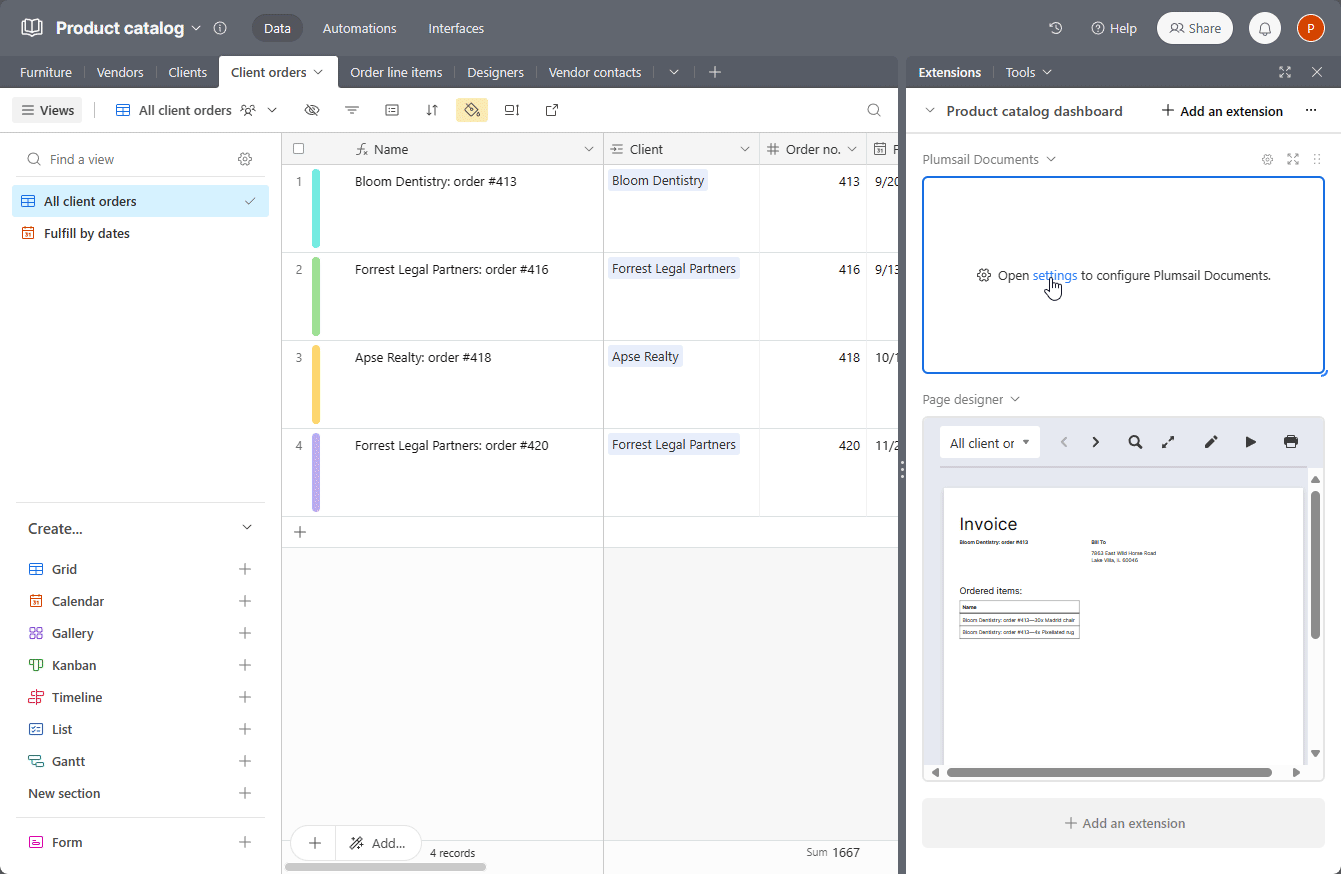Click the share view icon
This screenshot has height=874, width=1341.
(552, 110)
